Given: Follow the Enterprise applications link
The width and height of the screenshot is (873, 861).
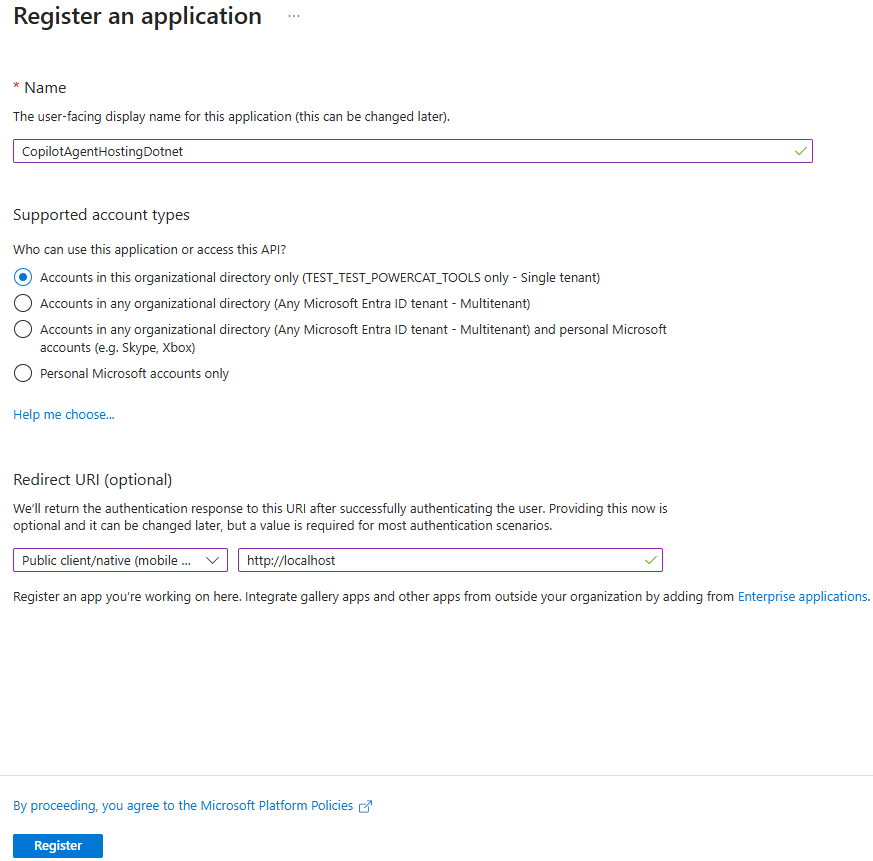Looking at the screenshot, I should pos(802,596).
